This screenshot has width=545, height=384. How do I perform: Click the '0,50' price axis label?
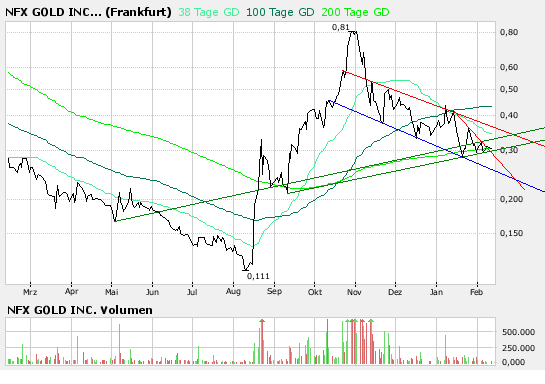click(x=509, y=89)
